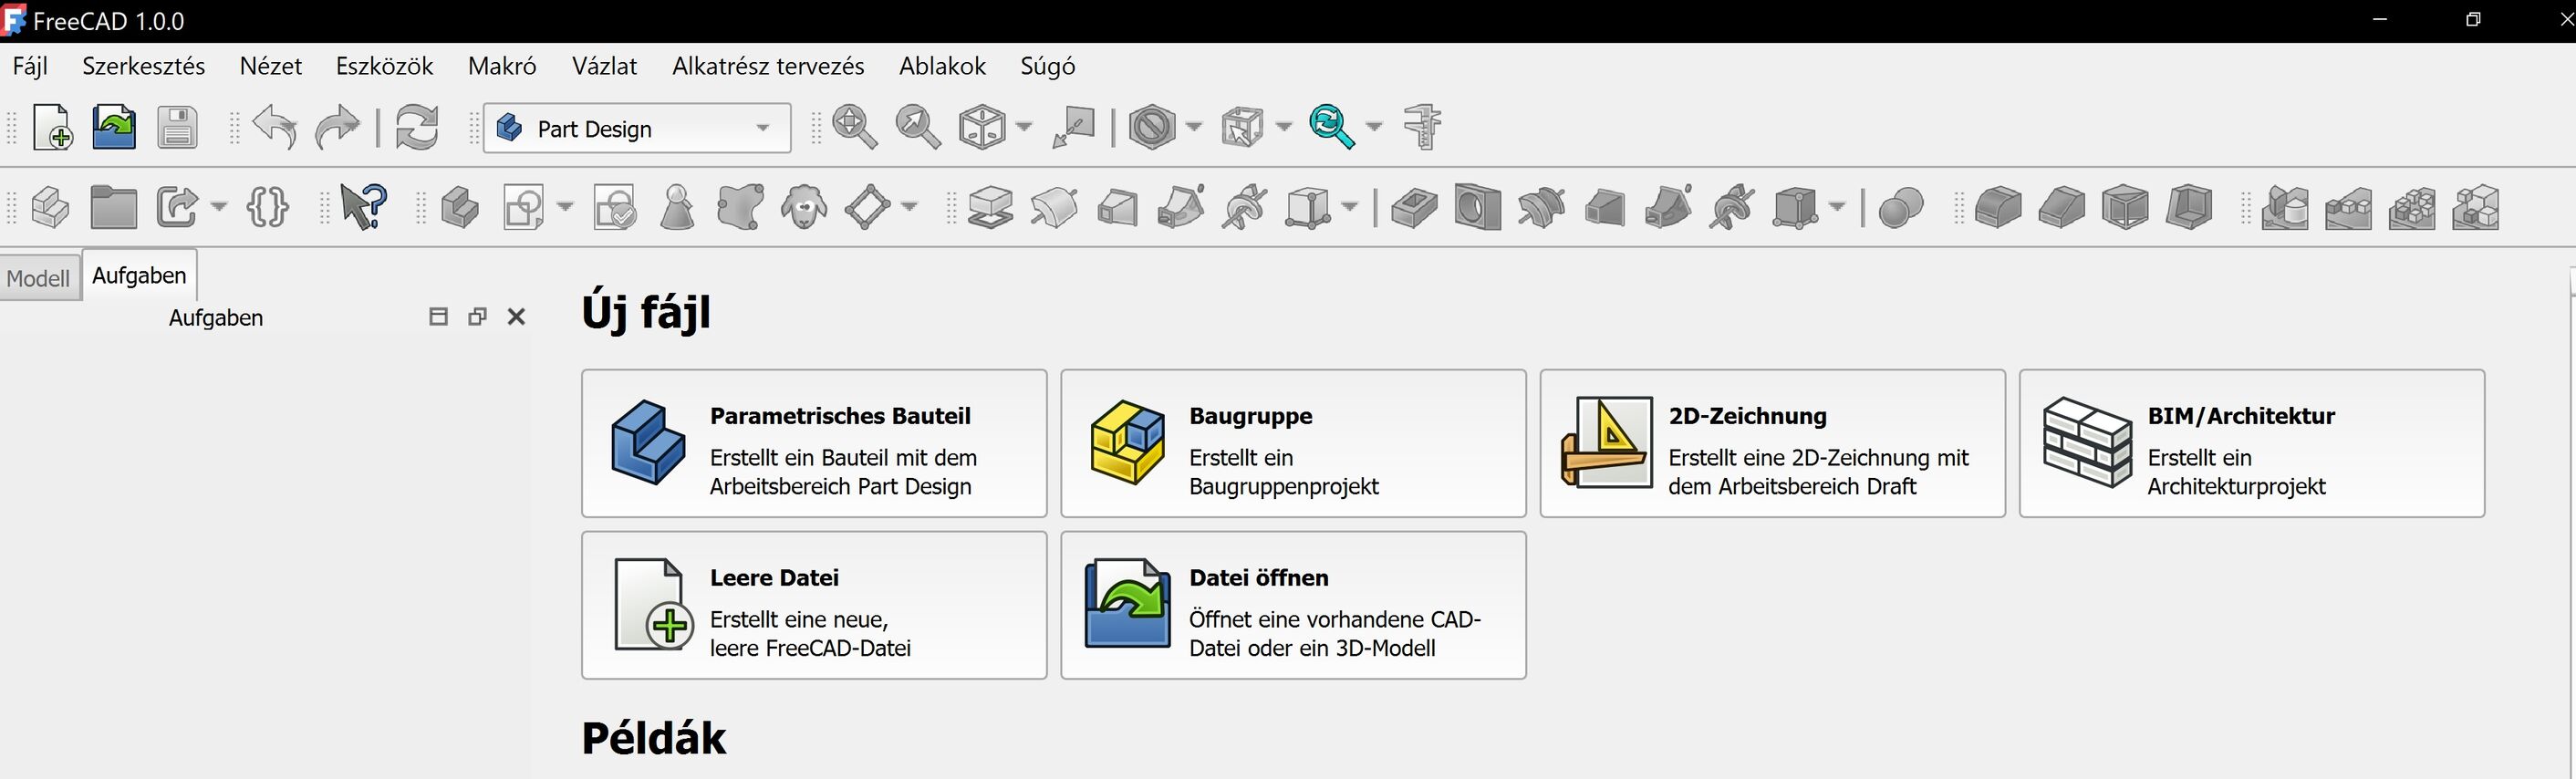Image resolution: width=2576 pixels, height=779 pixels.
Task: Click the open file folder toolbar icon
Action: click(114, 128)
